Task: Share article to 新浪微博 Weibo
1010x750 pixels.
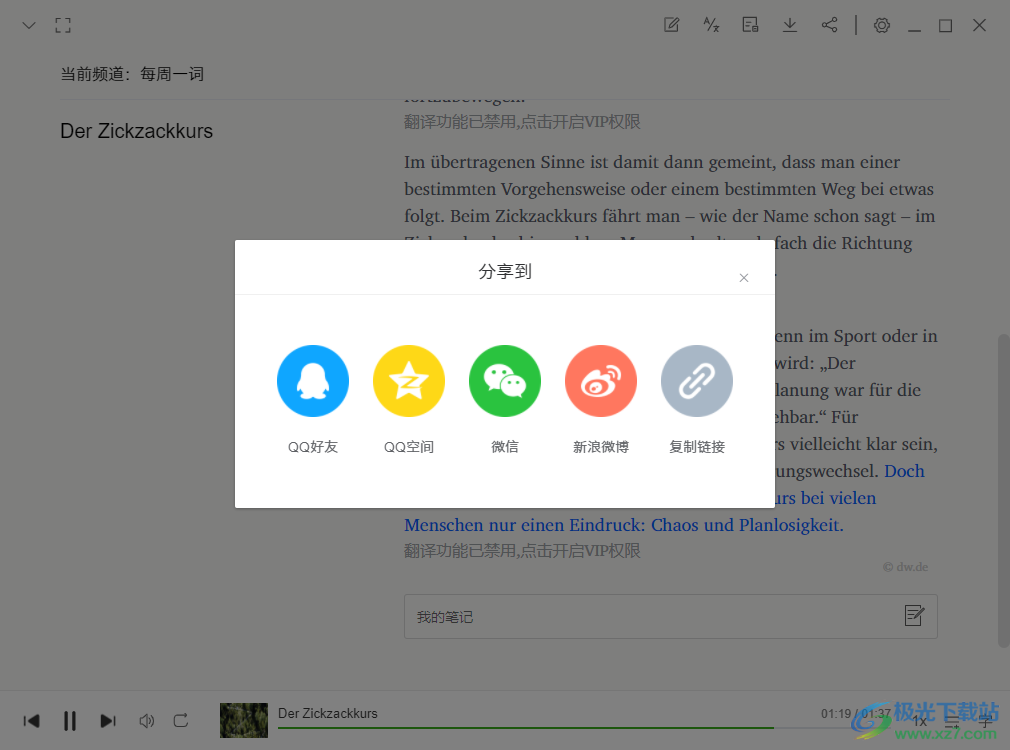Action: (601, 381)
